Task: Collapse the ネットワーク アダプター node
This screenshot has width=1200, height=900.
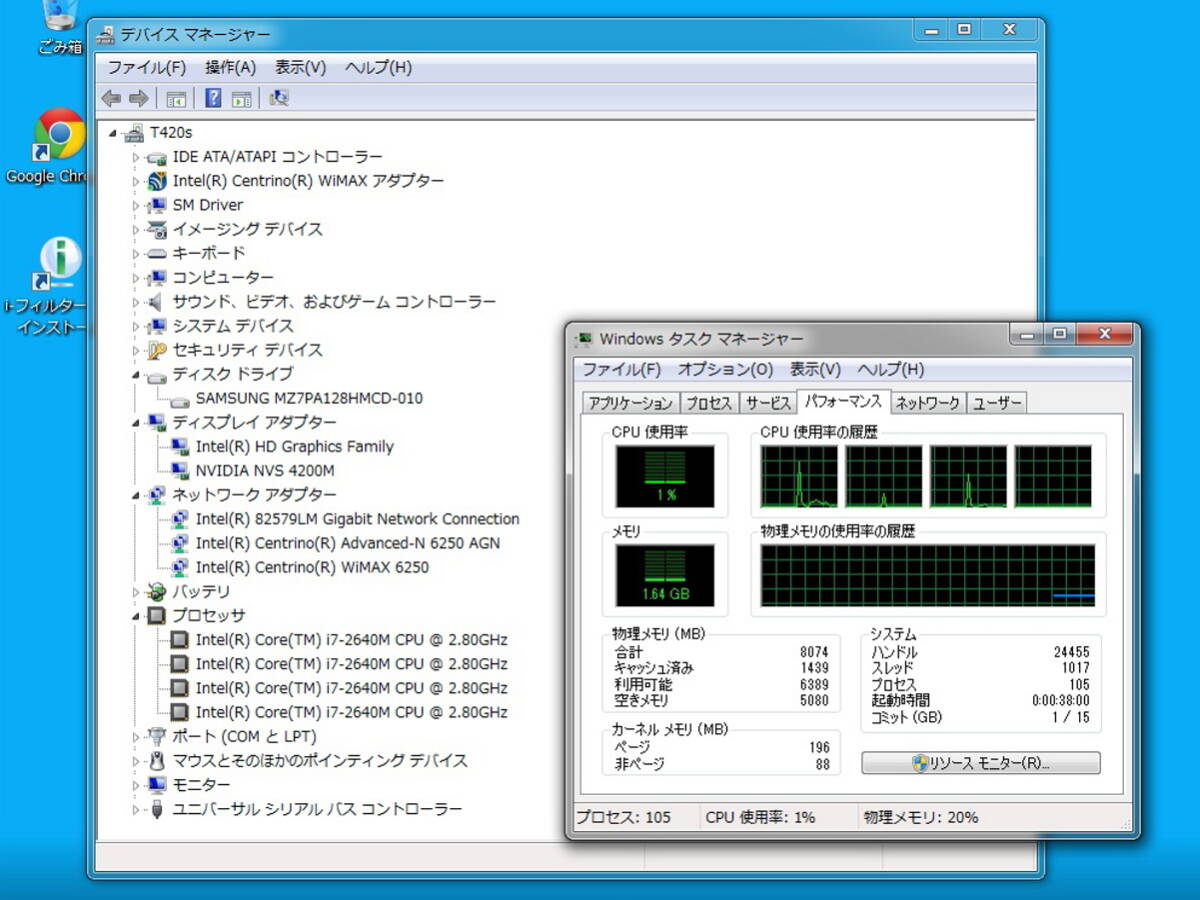Action: click(137, 495)
